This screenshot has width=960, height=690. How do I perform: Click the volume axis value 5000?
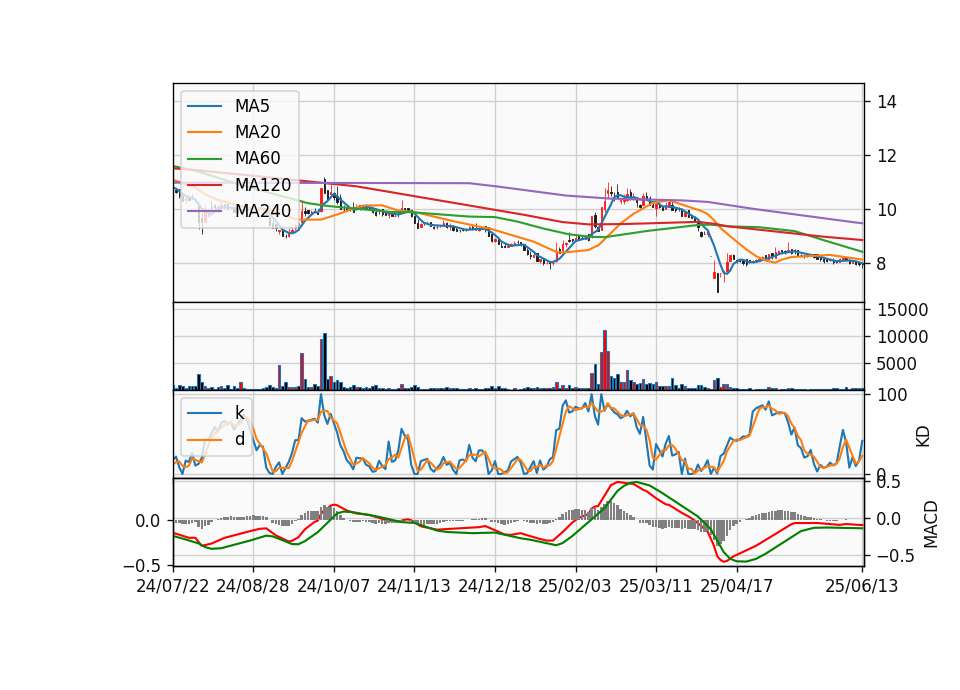tap(897, 364)
